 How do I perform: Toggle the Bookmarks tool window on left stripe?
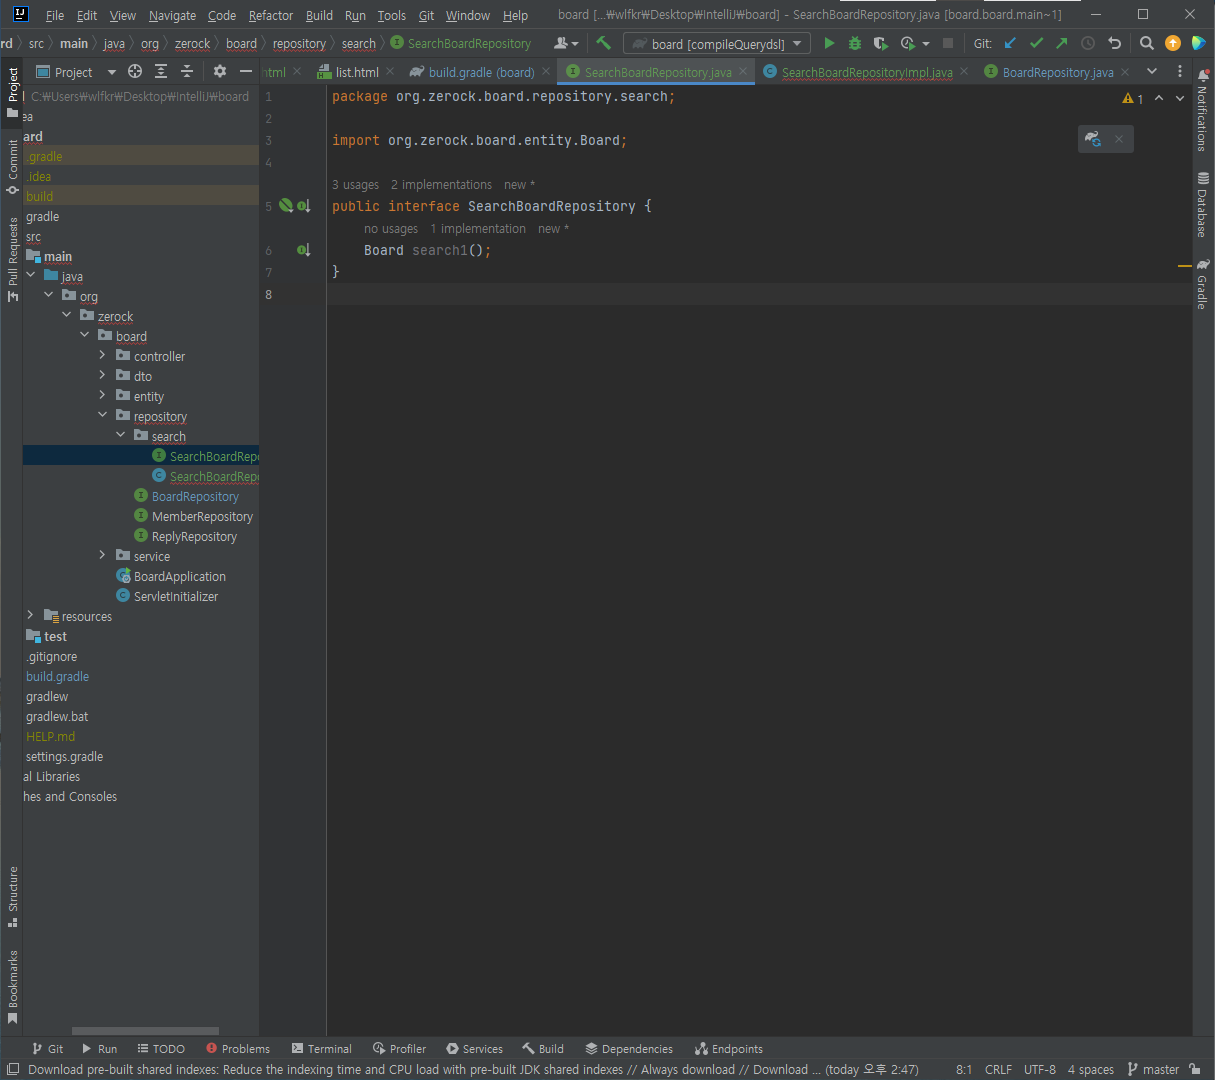[13, 987]
